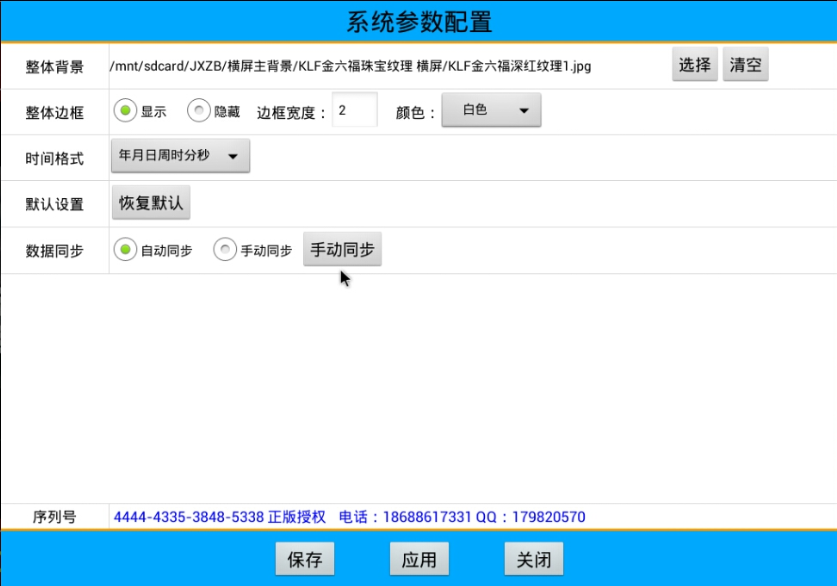Choose the 自动同步 radio option
Viewport: 837px width, 586px height.
[x=125, y=250]
